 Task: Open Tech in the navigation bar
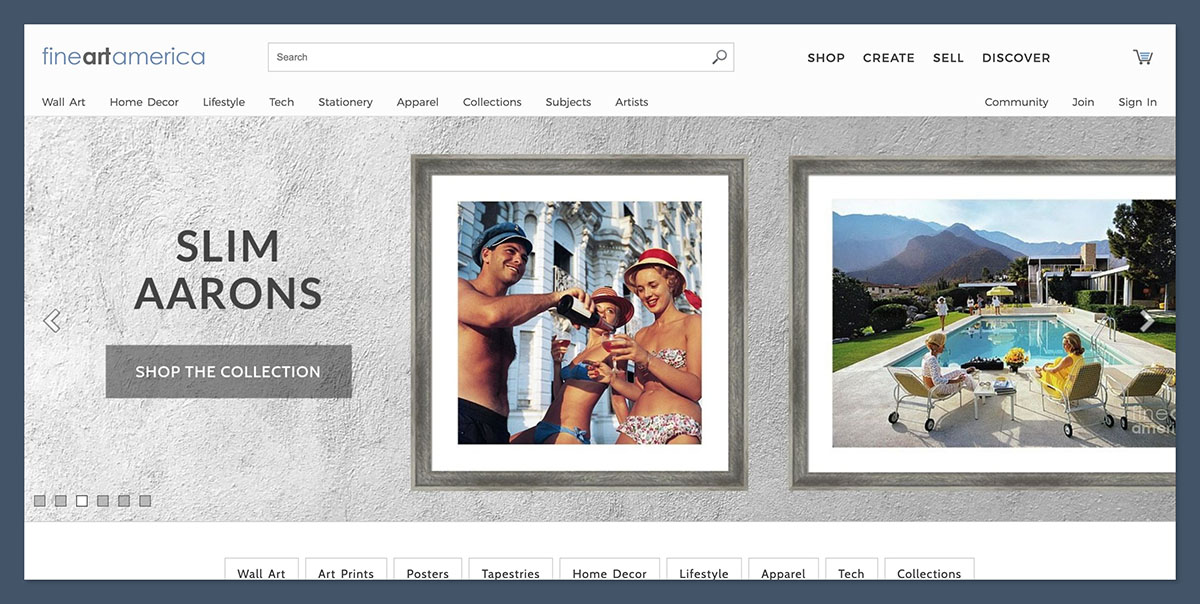coord(282,102)
